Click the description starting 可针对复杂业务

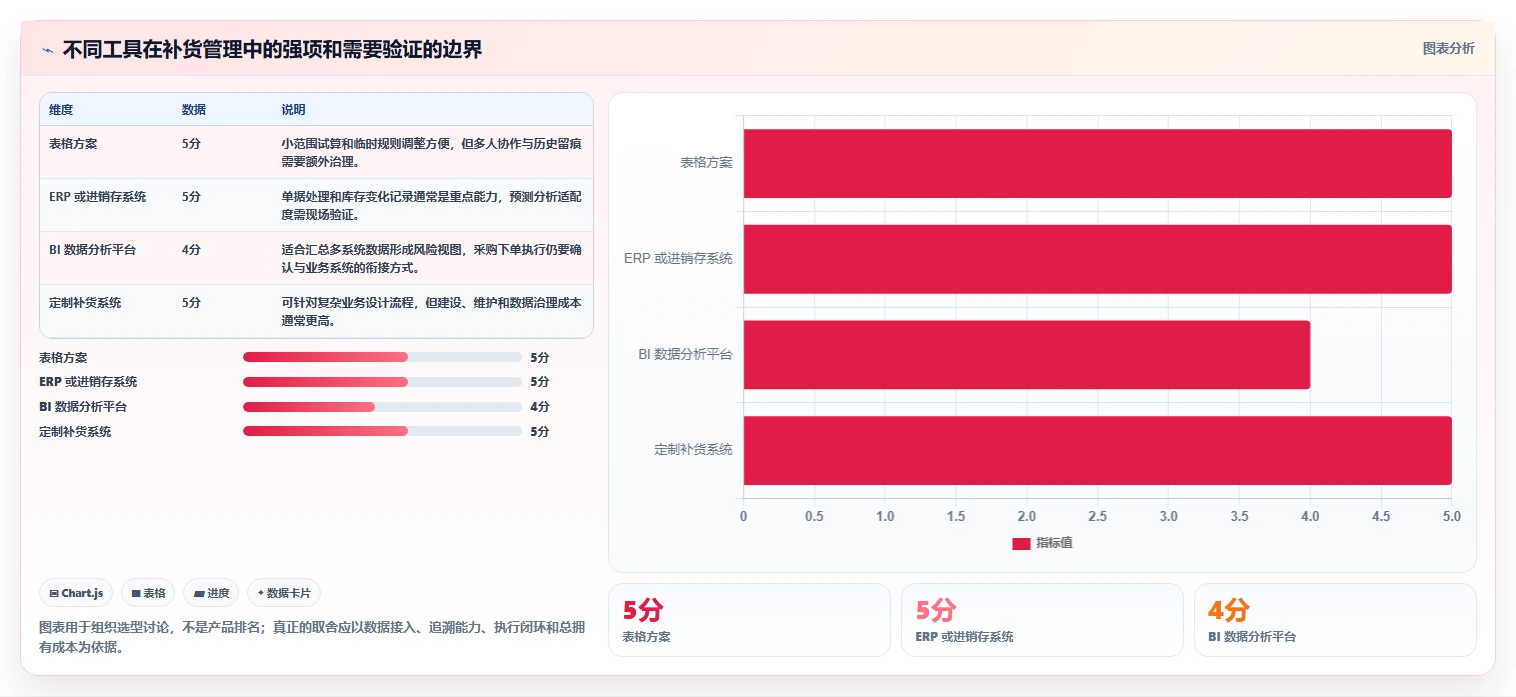(431, 311)
